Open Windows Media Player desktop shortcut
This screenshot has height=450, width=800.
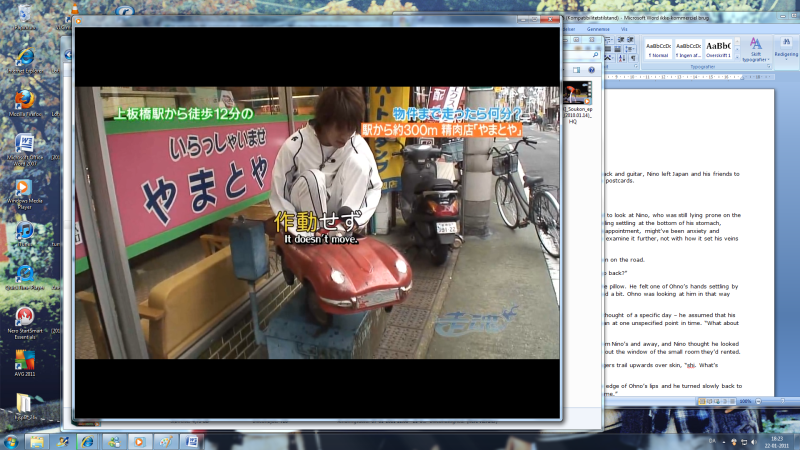[24, 194]
